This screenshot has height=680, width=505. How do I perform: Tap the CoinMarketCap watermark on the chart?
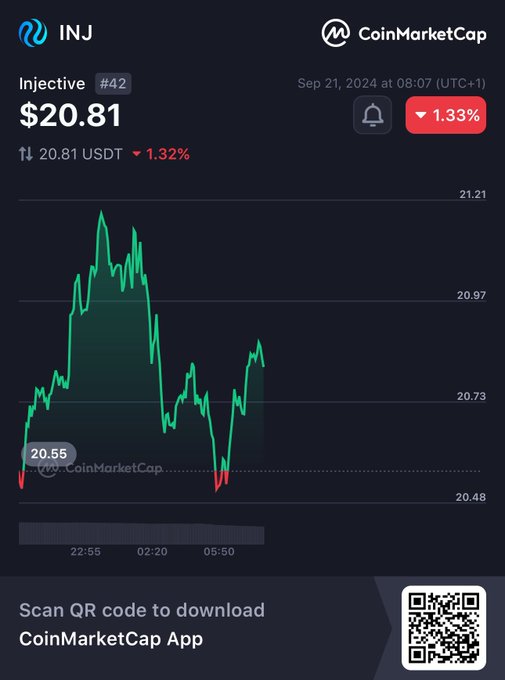click(100, 468)
